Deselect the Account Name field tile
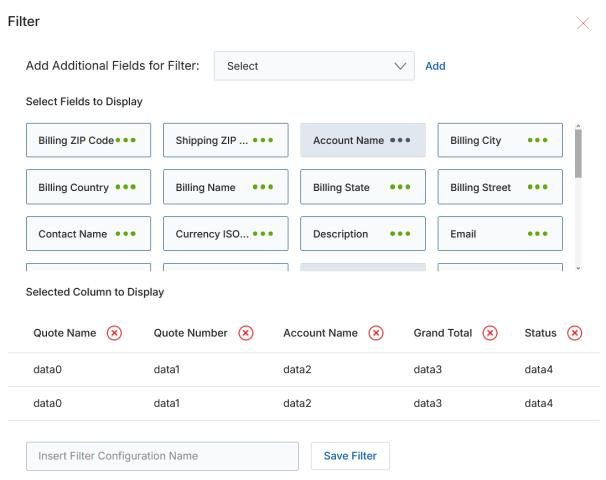 pyautogui.click(x=363, y=140)
